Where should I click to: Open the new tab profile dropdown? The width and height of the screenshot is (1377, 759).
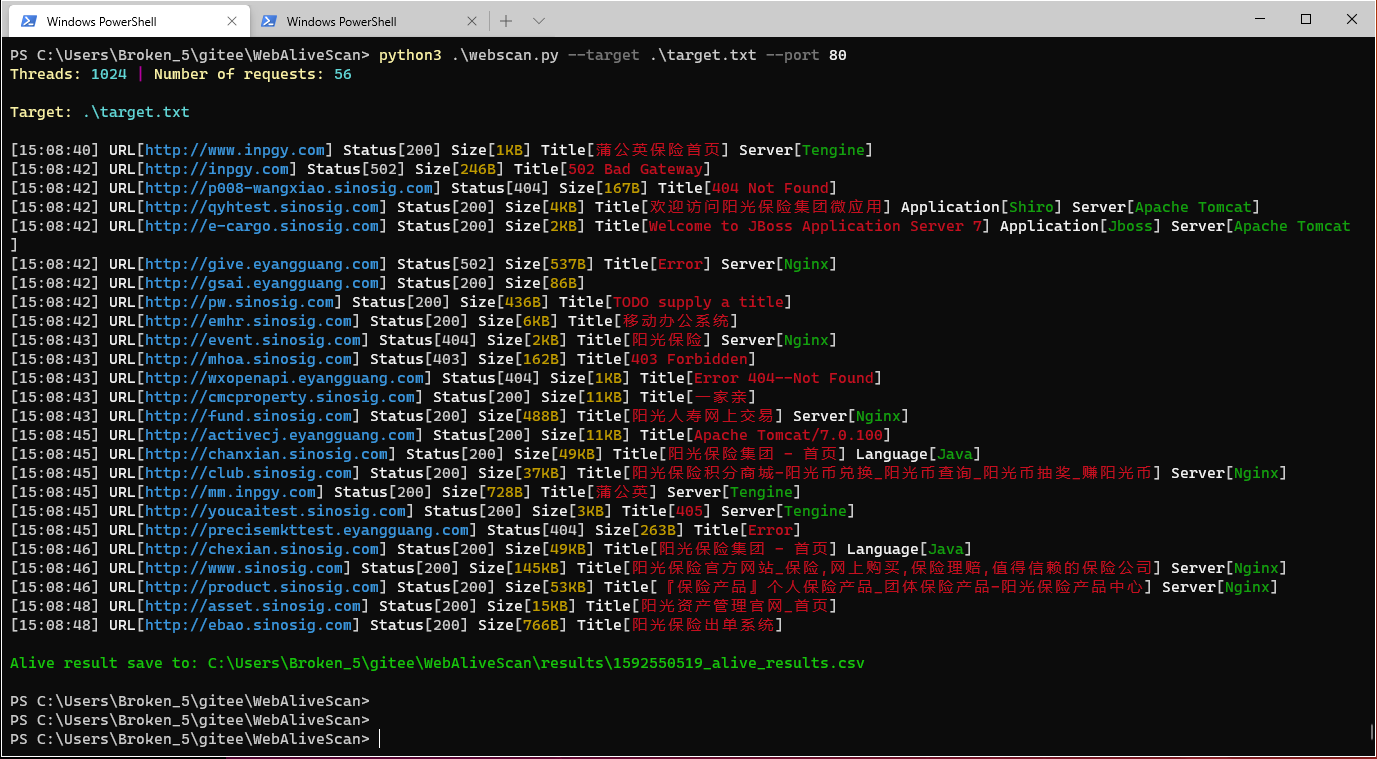(x=539, y=21)
